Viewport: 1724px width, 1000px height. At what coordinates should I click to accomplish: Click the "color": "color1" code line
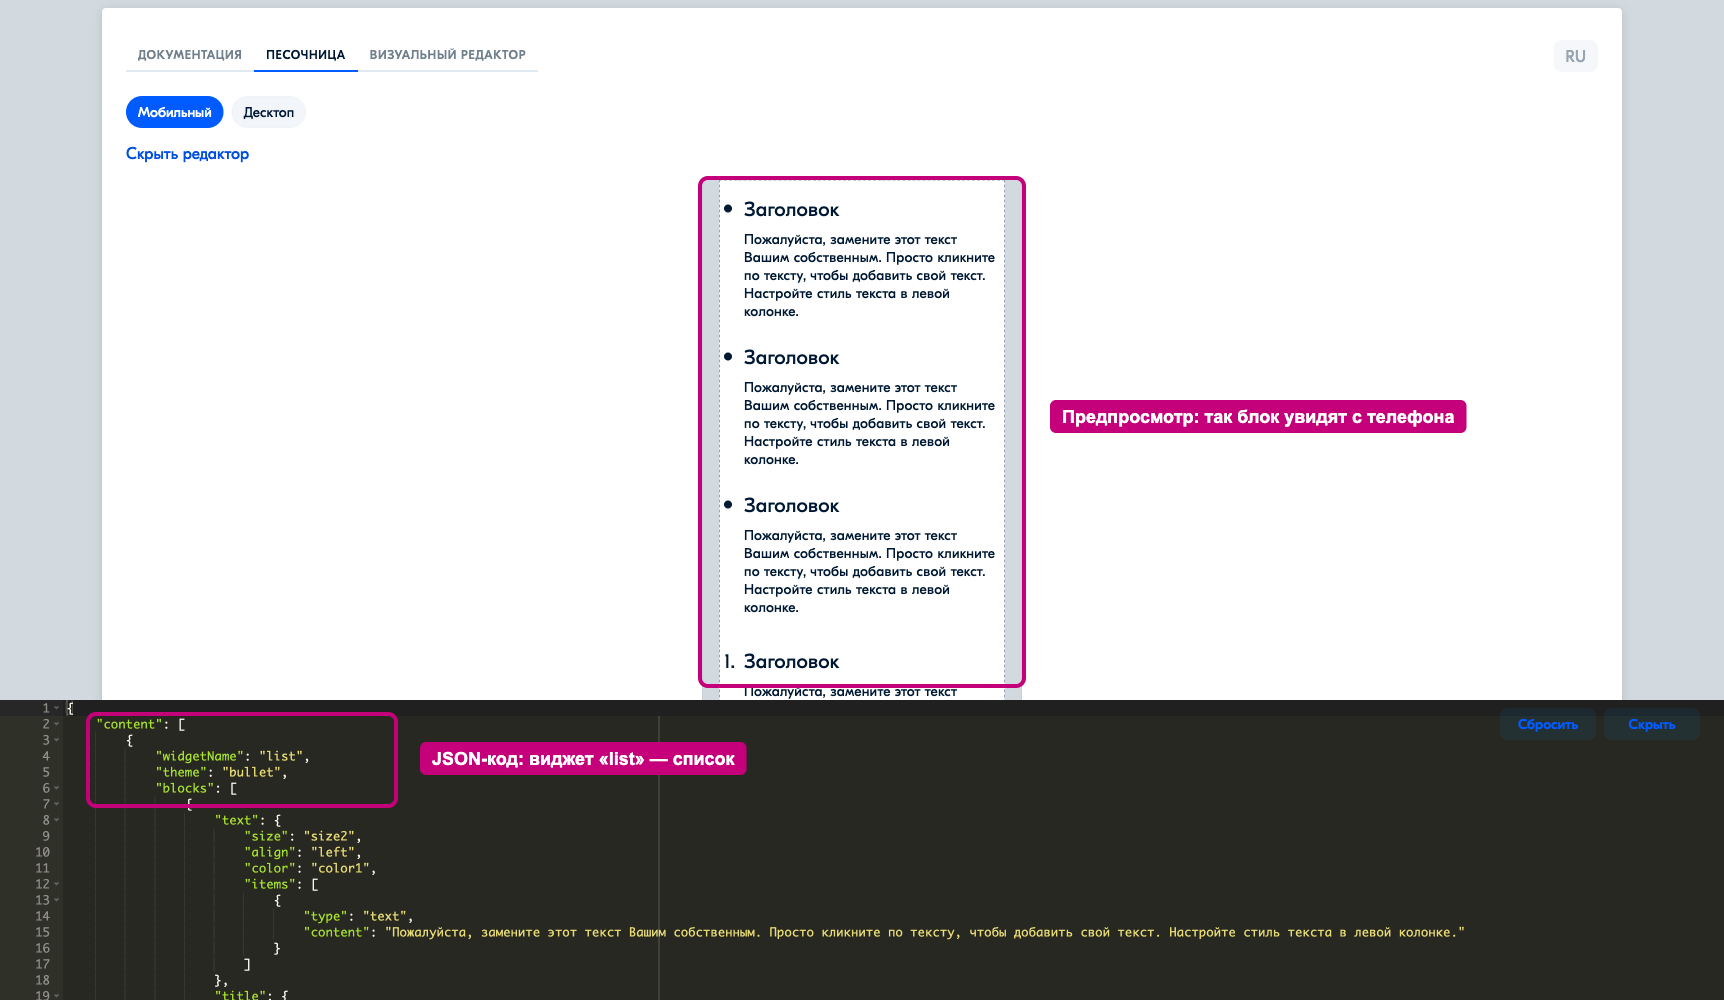tap(310, 868)
